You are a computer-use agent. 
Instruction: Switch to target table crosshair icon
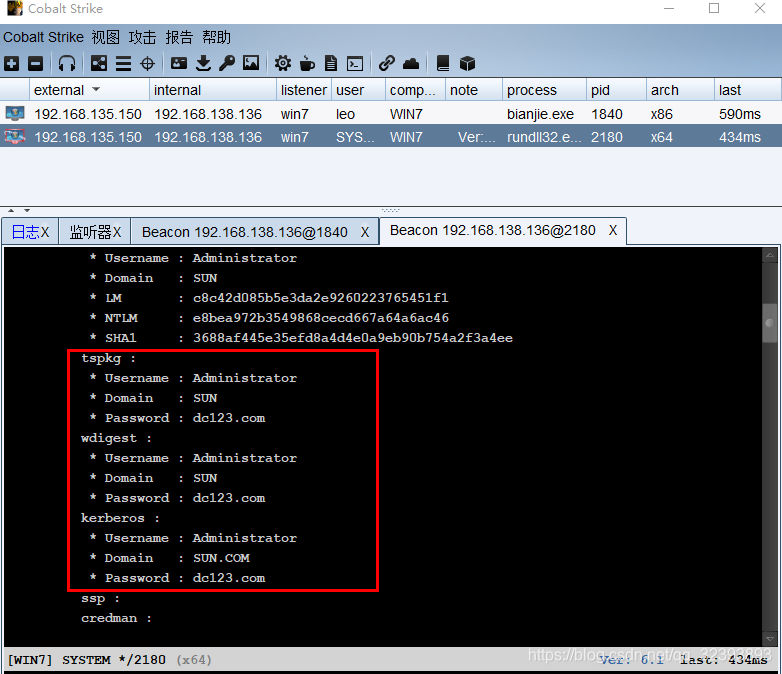[x=147, y=63]
